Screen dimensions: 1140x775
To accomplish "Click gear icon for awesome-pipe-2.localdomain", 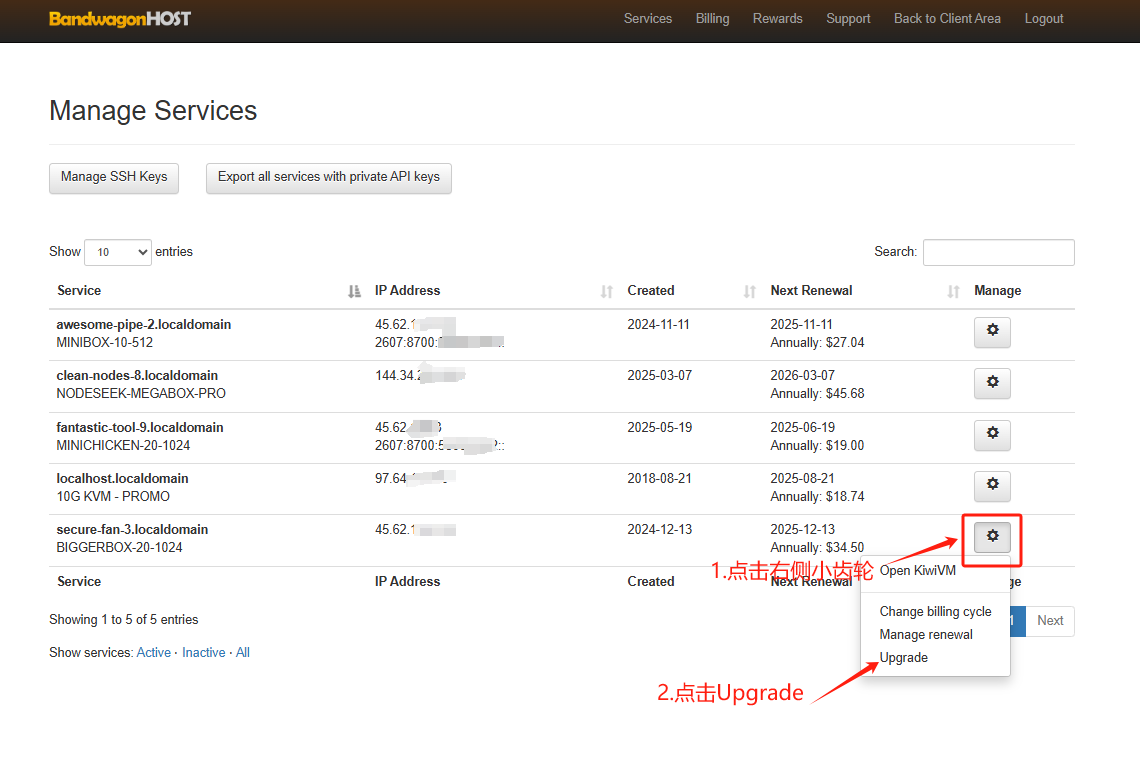I will coord(992,332).
